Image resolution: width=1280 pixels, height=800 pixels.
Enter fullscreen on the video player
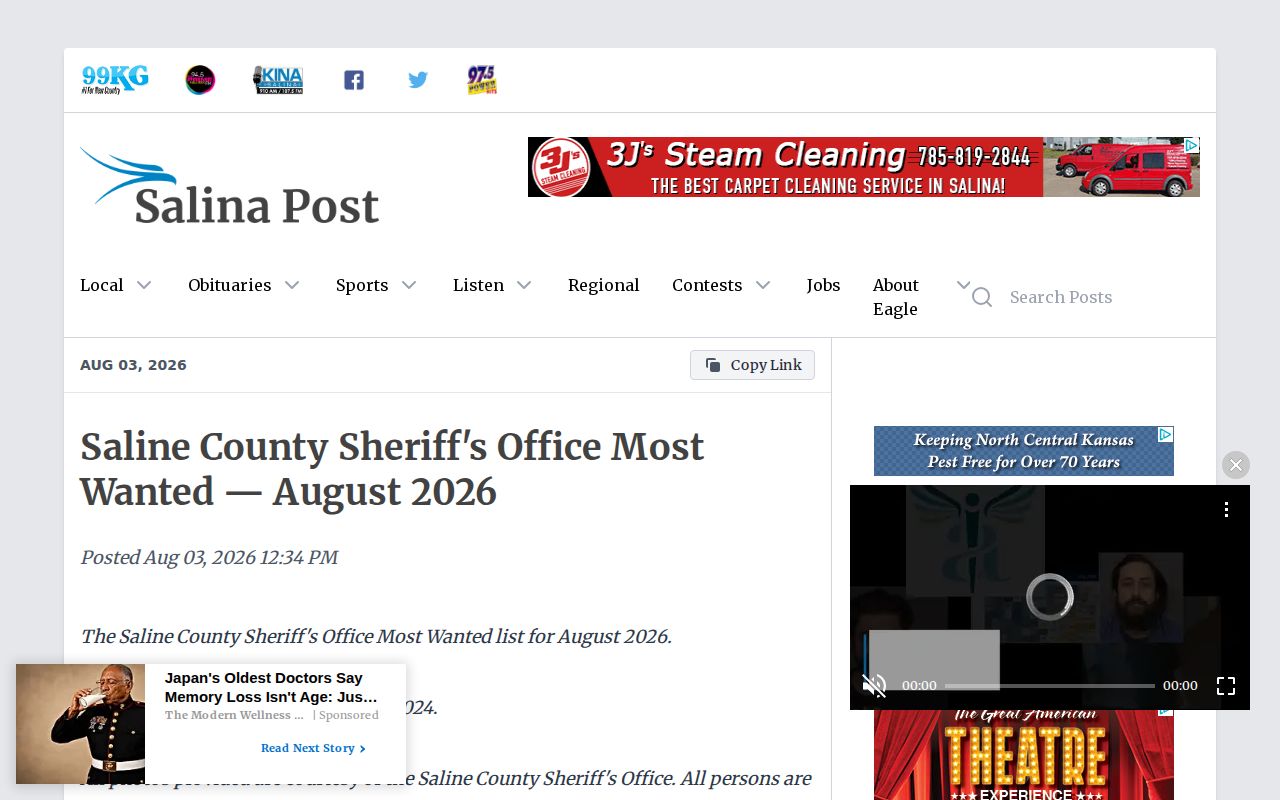coord(1226,685)
